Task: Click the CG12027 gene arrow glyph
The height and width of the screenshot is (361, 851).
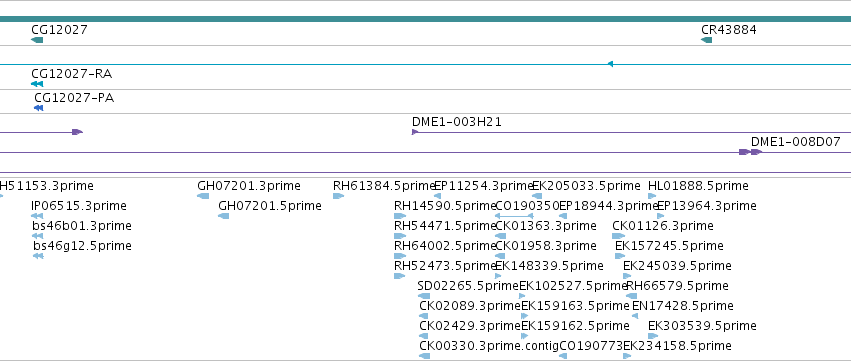Action: (x=37, y=40)
